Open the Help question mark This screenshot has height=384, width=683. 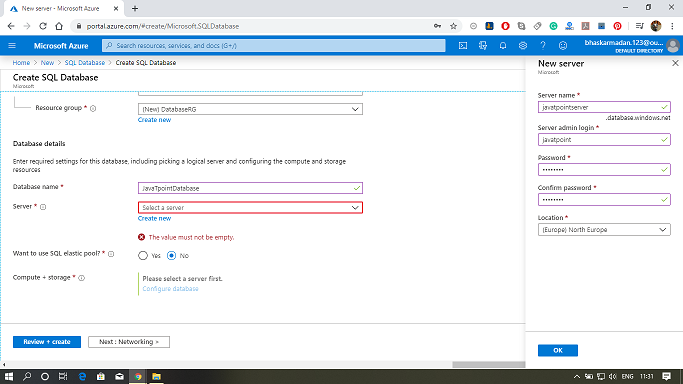pyautogui.click(x=543, y=45)
